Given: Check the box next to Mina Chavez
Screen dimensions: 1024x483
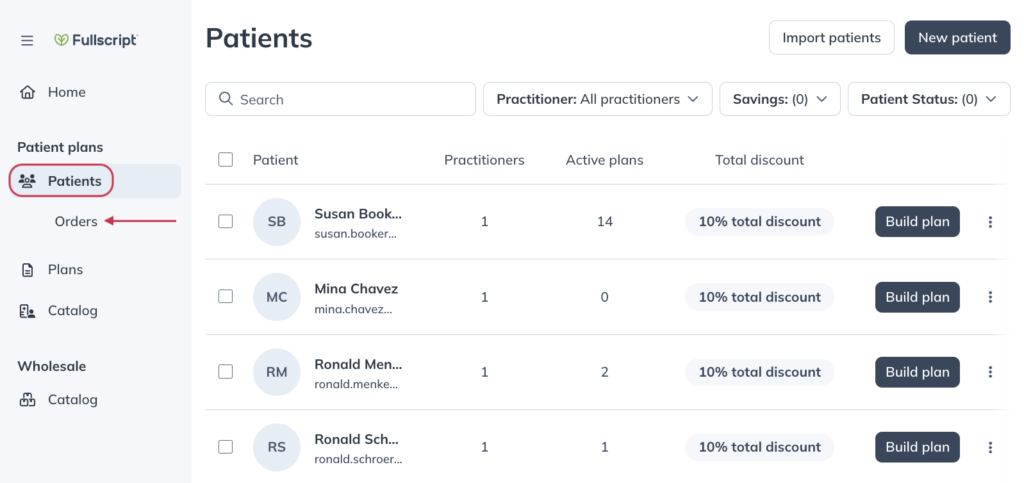Looking at the screenshot, I should point(225,296).
